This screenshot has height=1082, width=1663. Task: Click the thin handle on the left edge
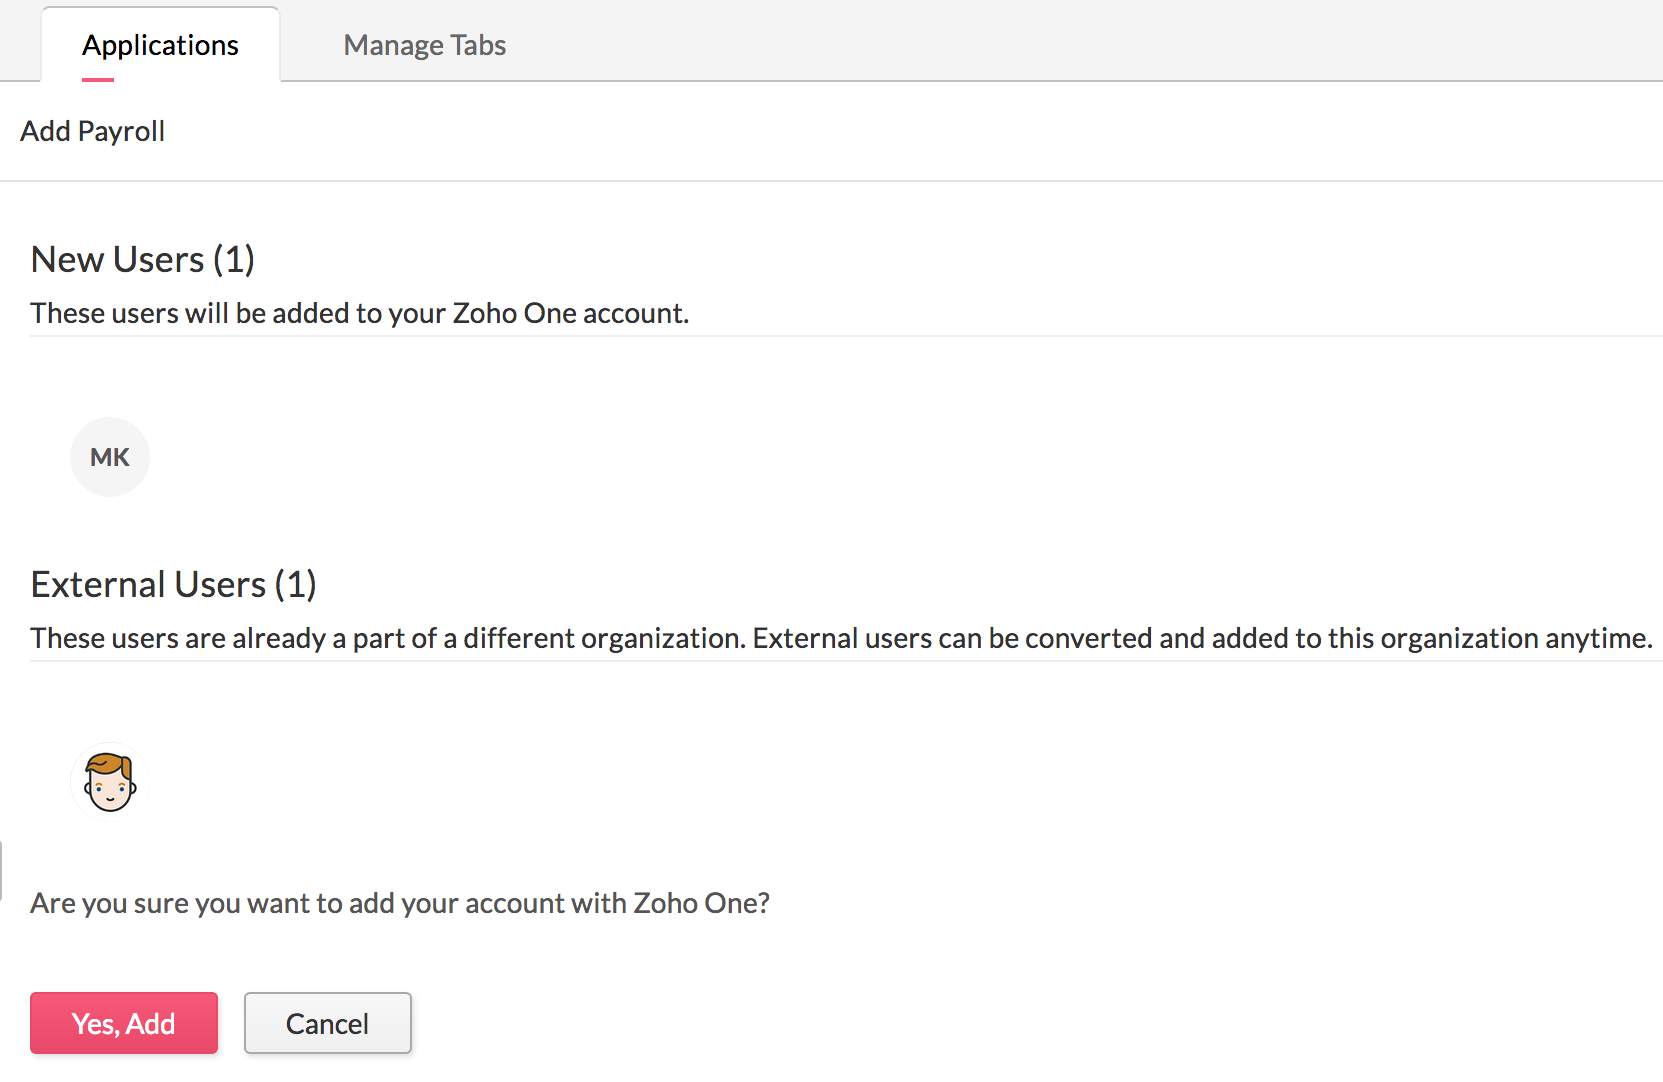pyautogui.click(x=2, y=871)
